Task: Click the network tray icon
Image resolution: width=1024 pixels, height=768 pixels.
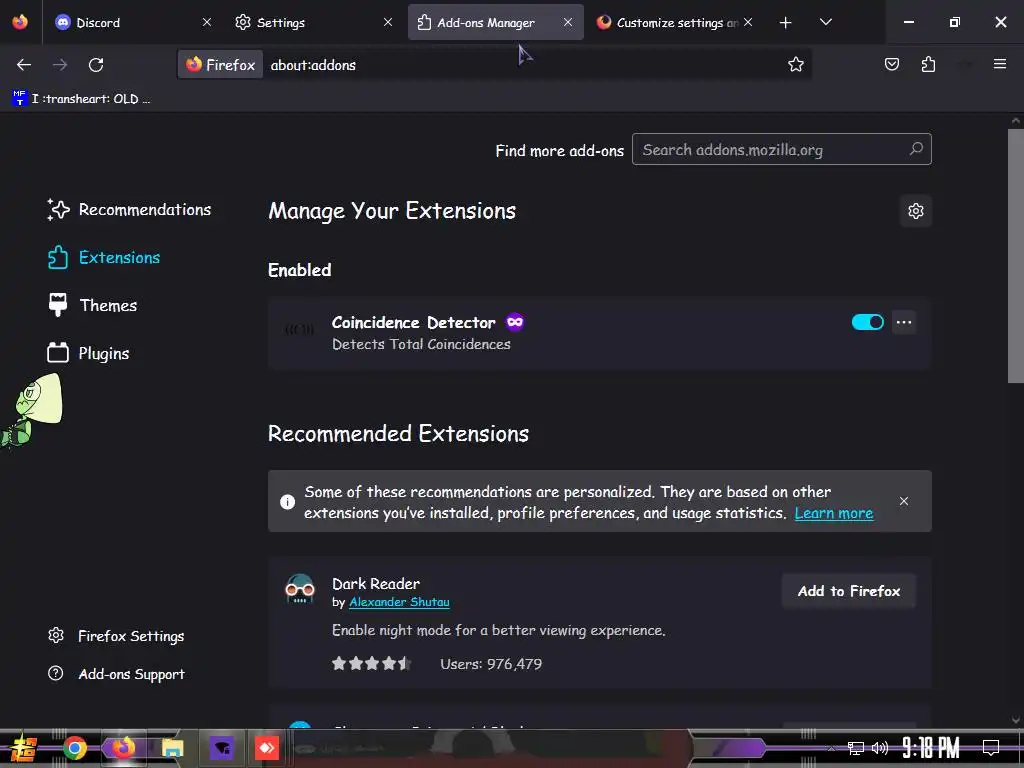Action: 856,748
